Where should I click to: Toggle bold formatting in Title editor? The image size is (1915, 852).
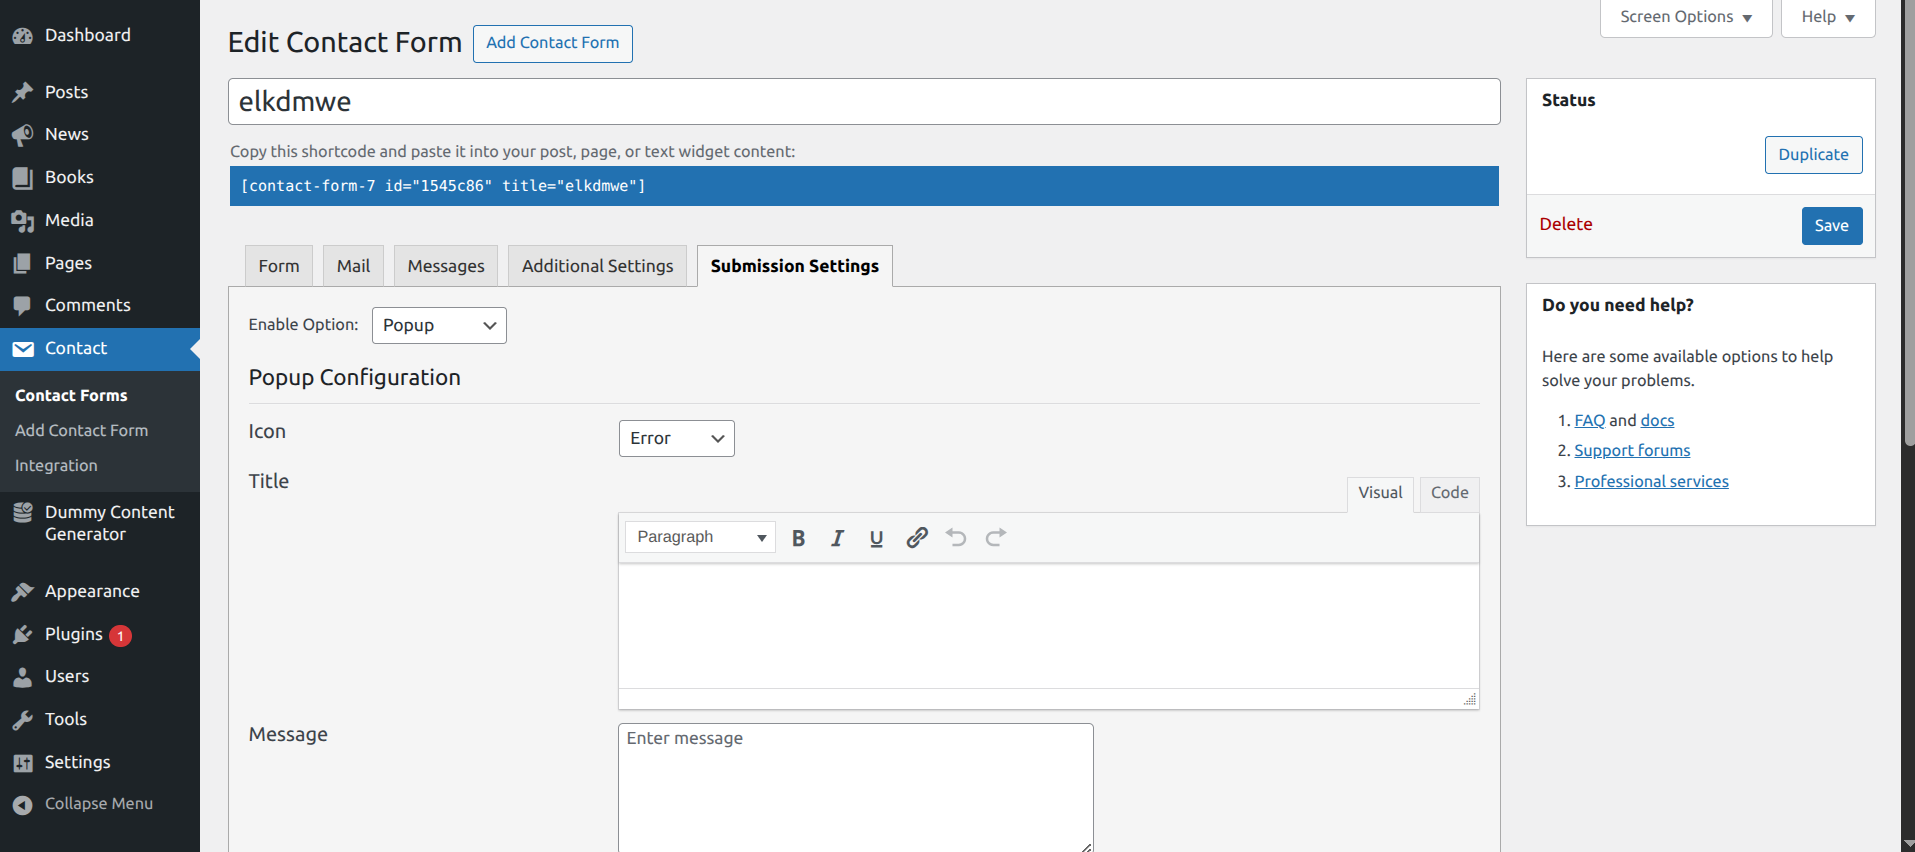pos(798,538)
